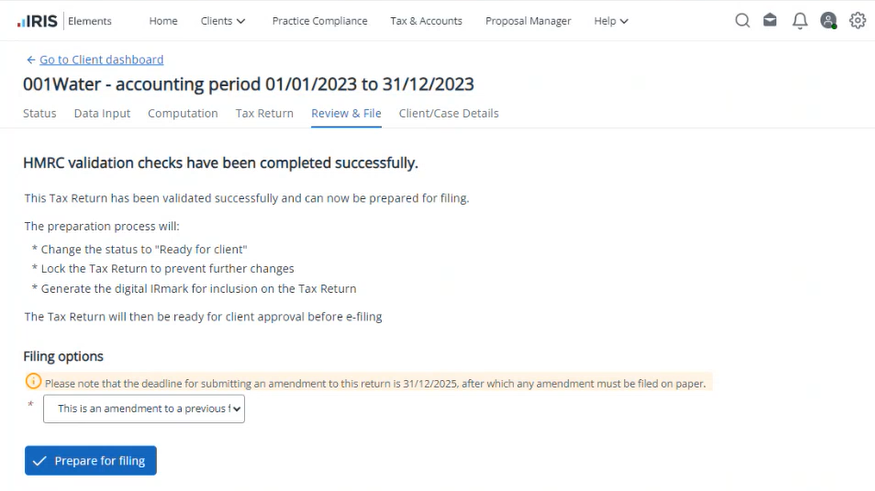Switch to the Computation tab
This screenshot has height=491, width=875.
tap(183, 114)
